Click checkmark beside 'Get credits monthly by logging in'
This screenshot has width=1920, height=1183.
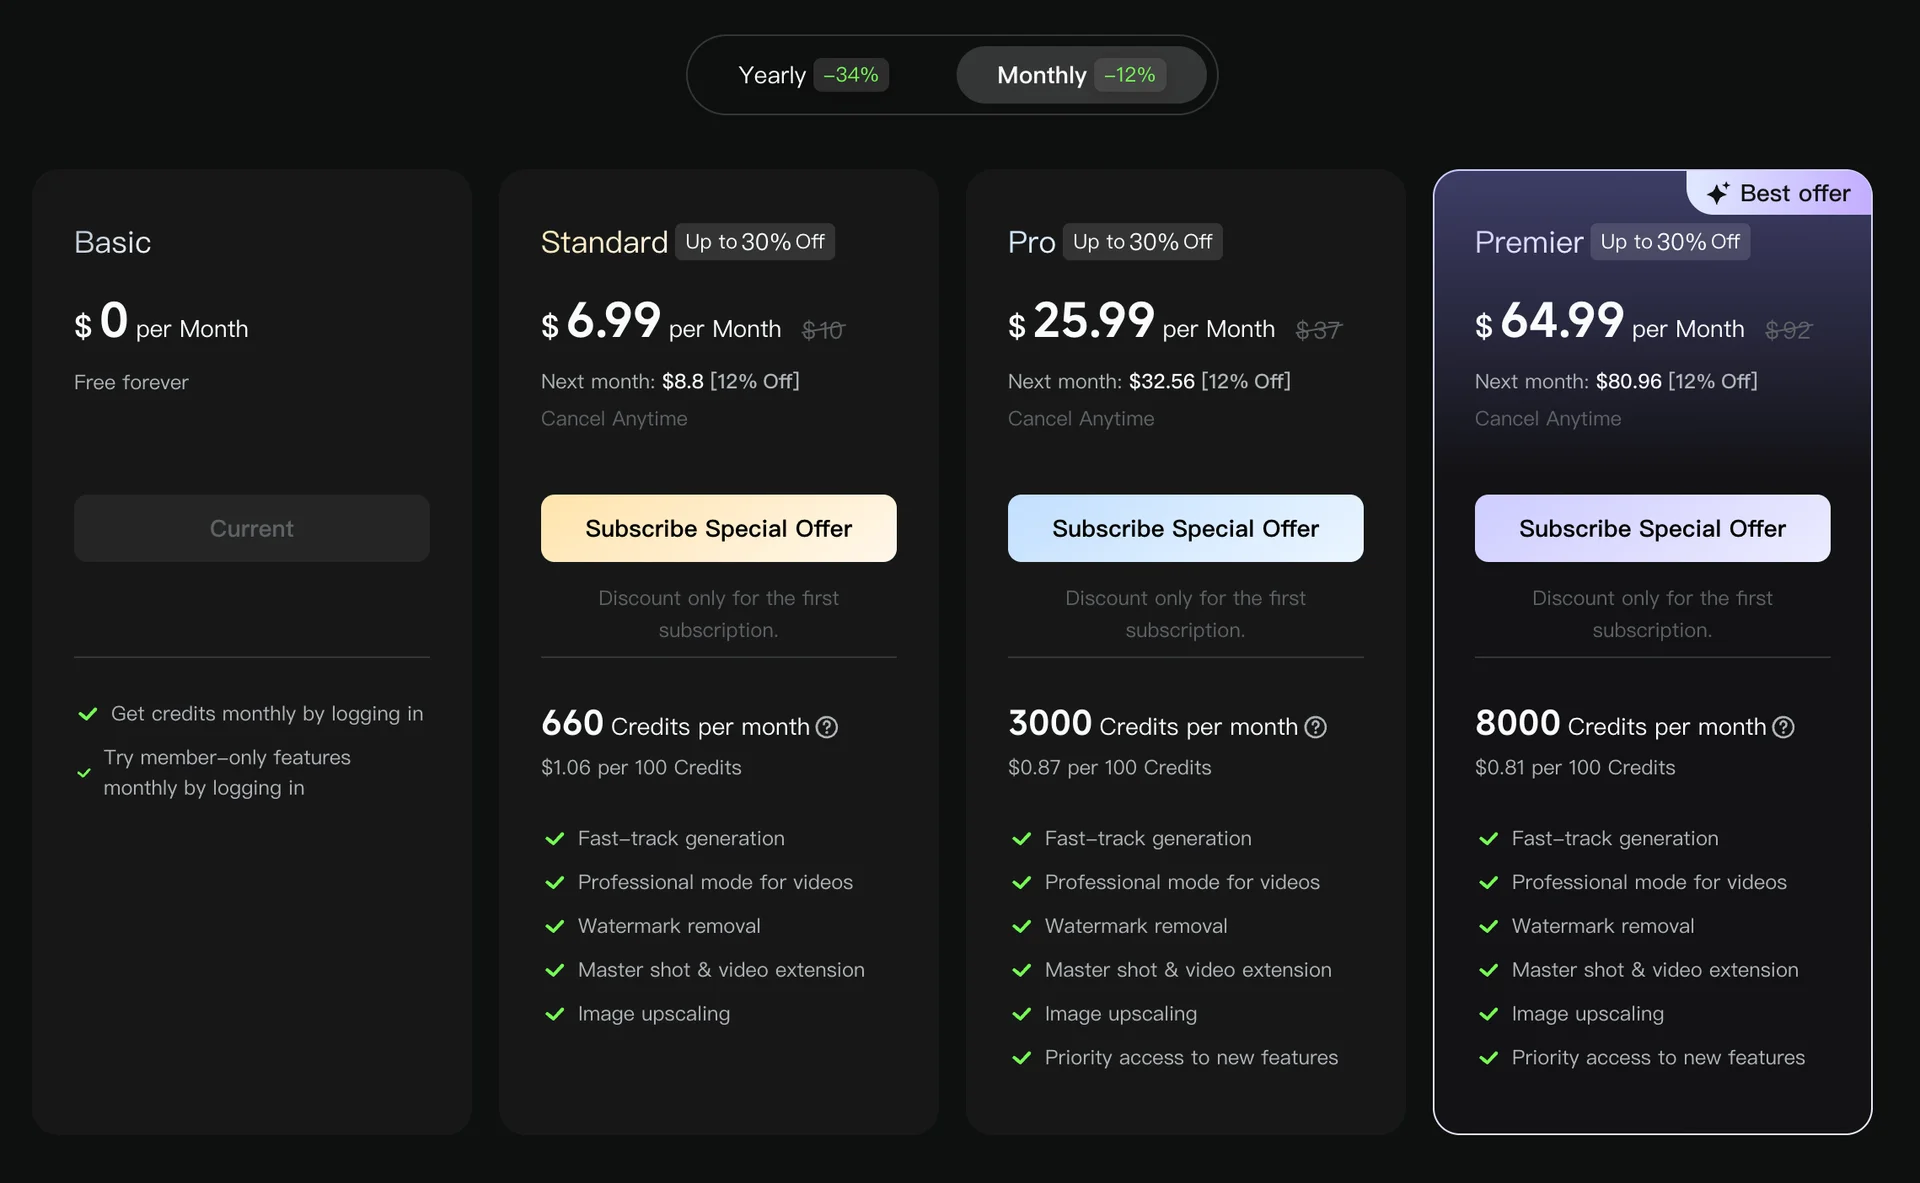(x=88, y=714)
